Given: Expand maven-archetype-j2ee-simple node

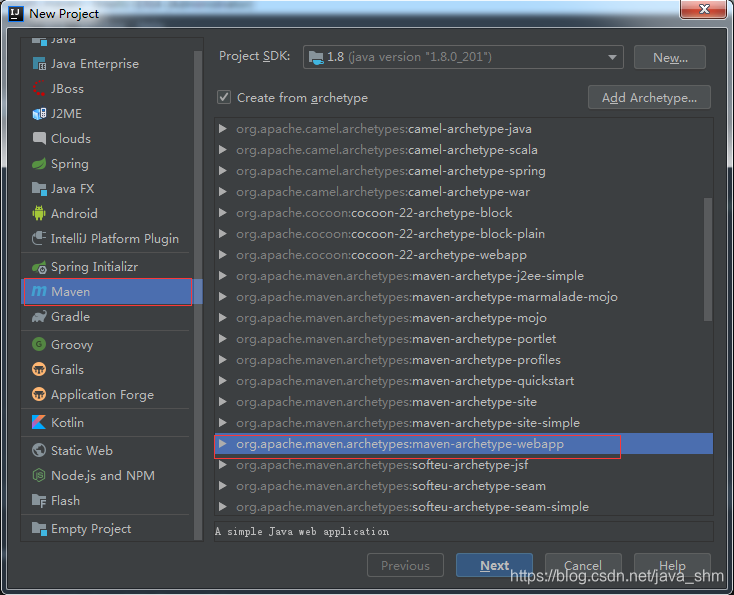Looking at the screenshot, I should [223, 276].
